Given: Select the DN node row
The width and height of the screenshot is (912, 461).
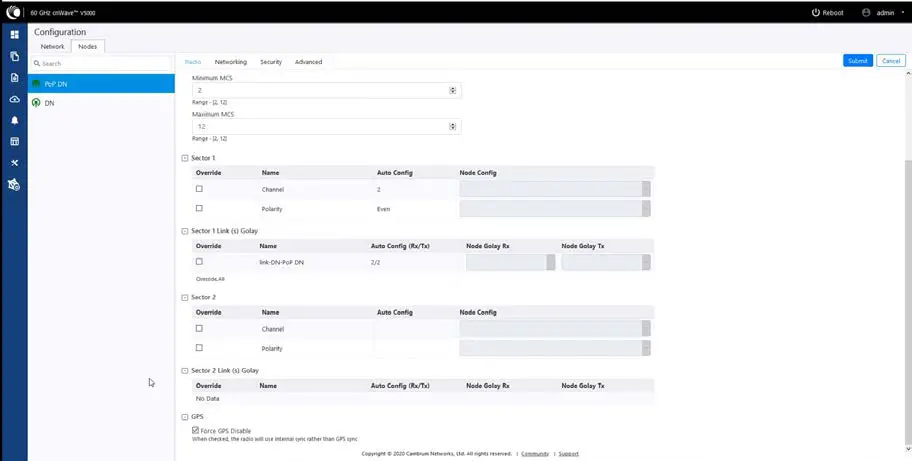Looking at the screenshot, I should (x=101, y=103).
